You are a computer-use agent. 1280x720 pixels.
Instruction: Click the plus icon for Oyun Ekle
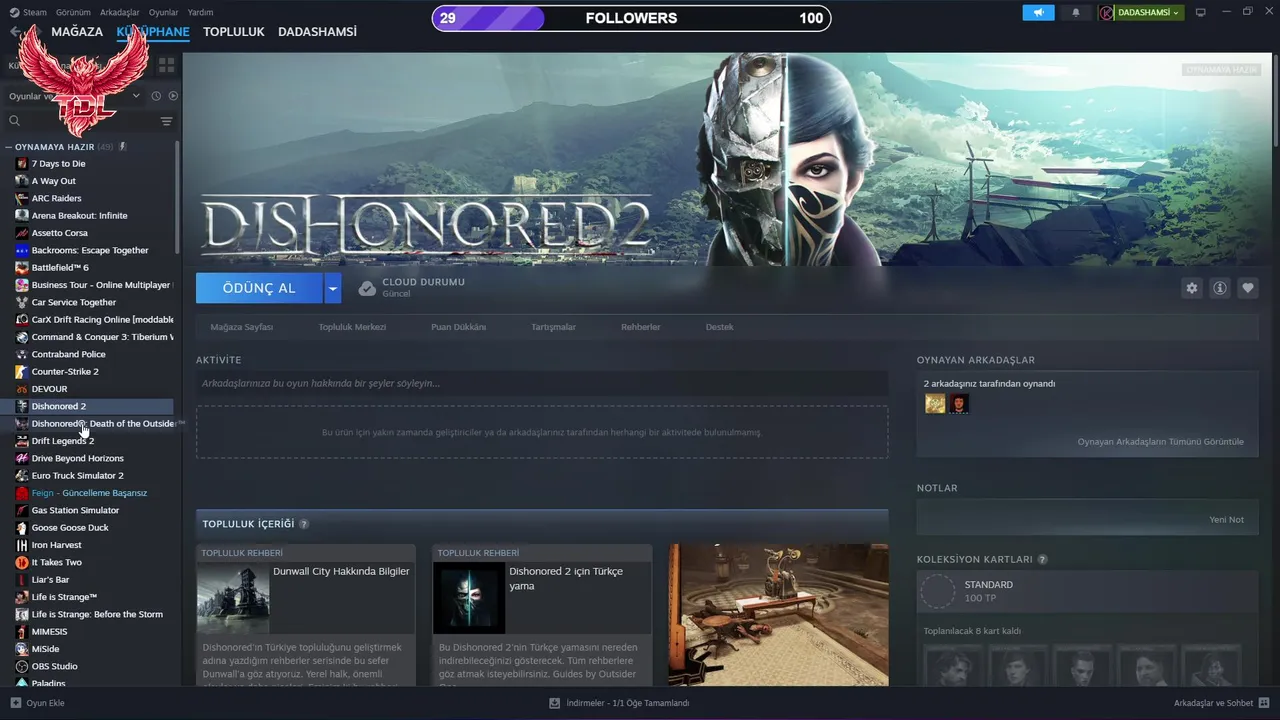click(x=15, y=703)
